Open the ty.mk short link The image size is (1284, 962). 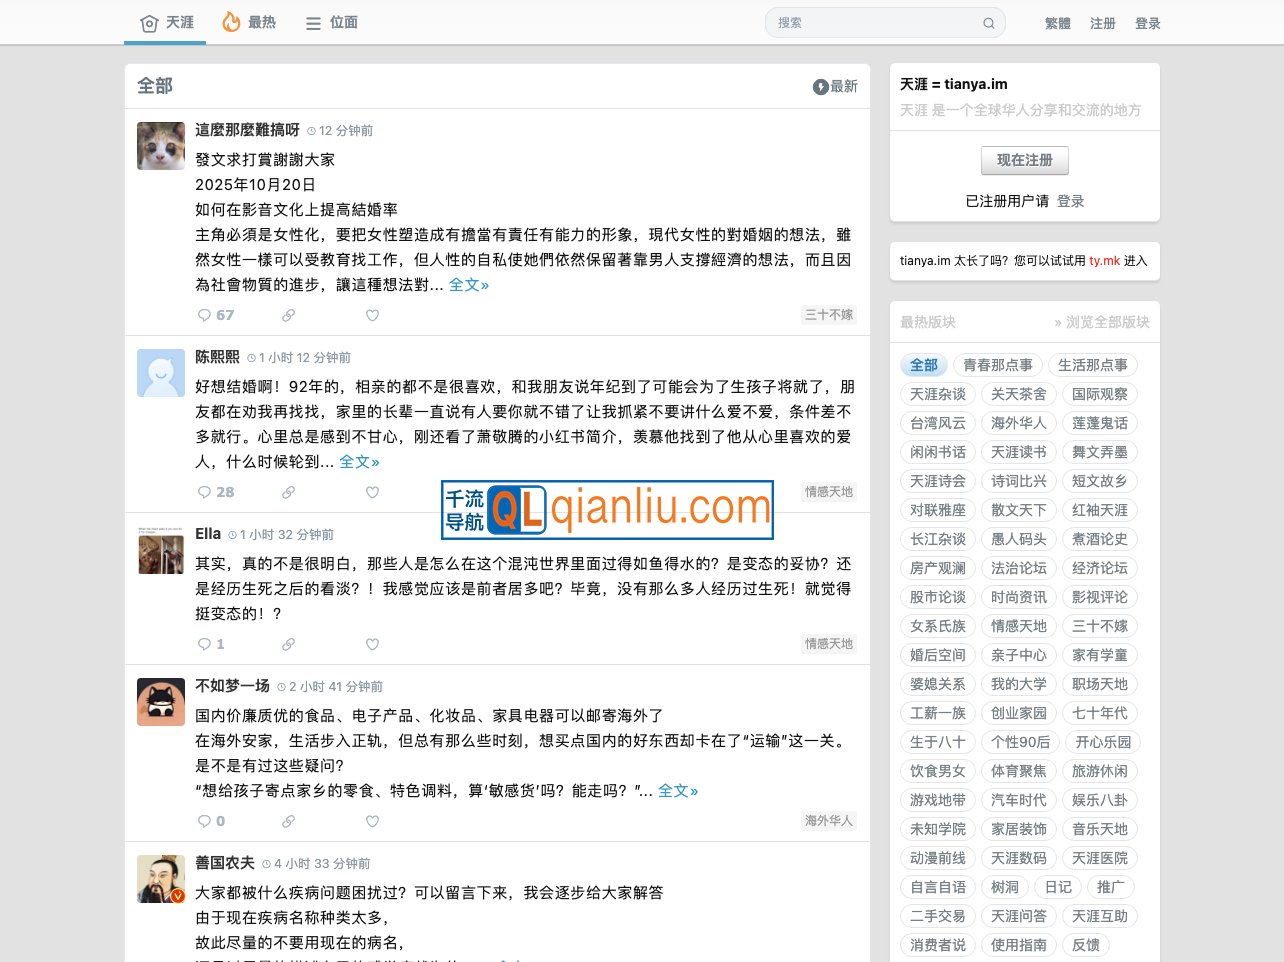pos(1104,261)
